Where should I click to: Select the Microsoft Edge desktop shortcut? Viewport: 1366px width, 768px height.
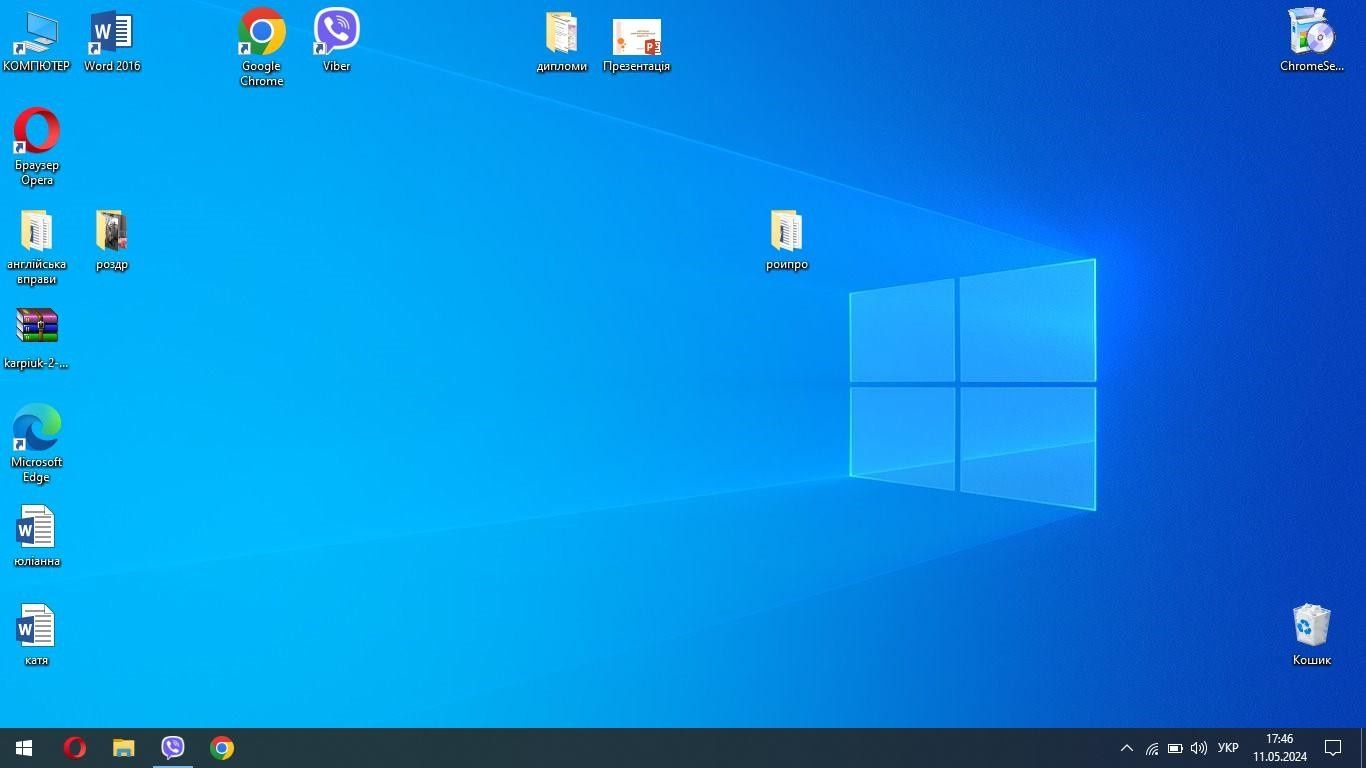click(37, 444)
